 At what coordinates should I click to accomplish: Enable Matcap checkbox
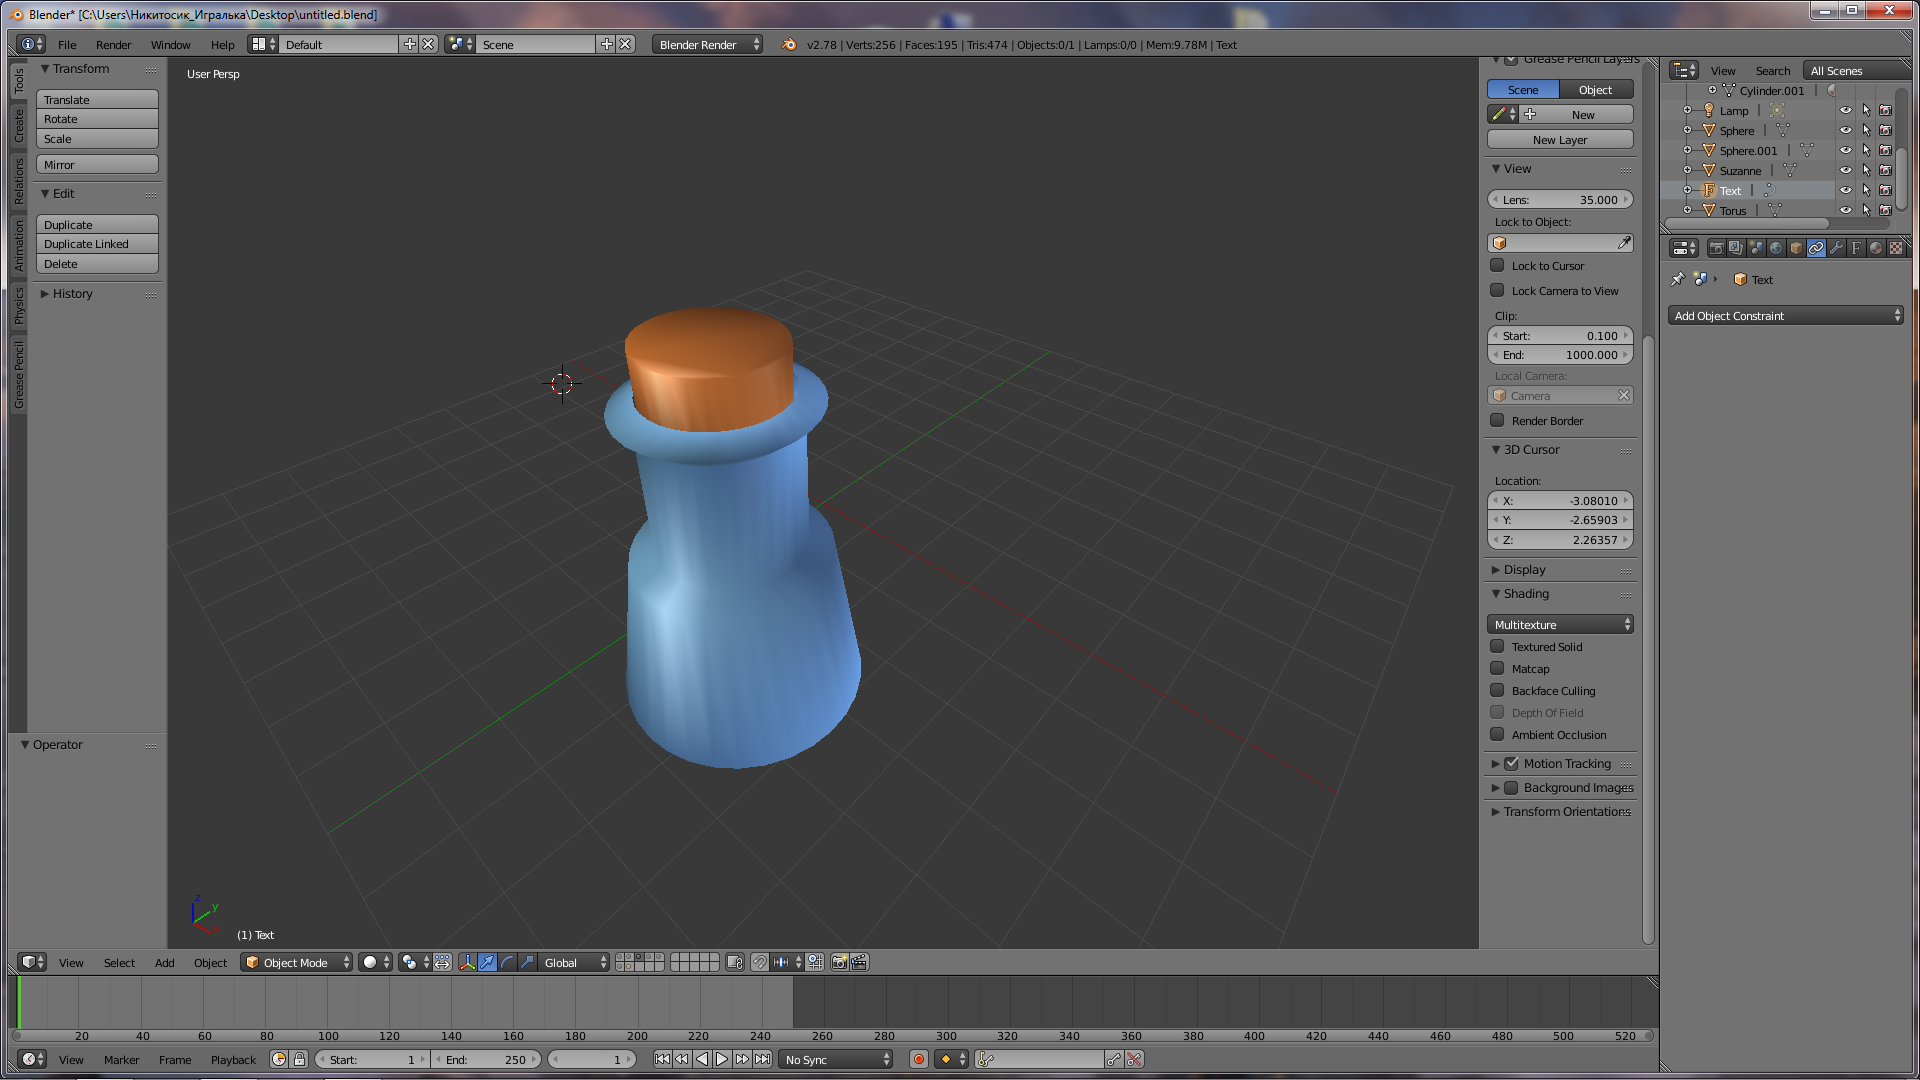[x=1497, y=669]
